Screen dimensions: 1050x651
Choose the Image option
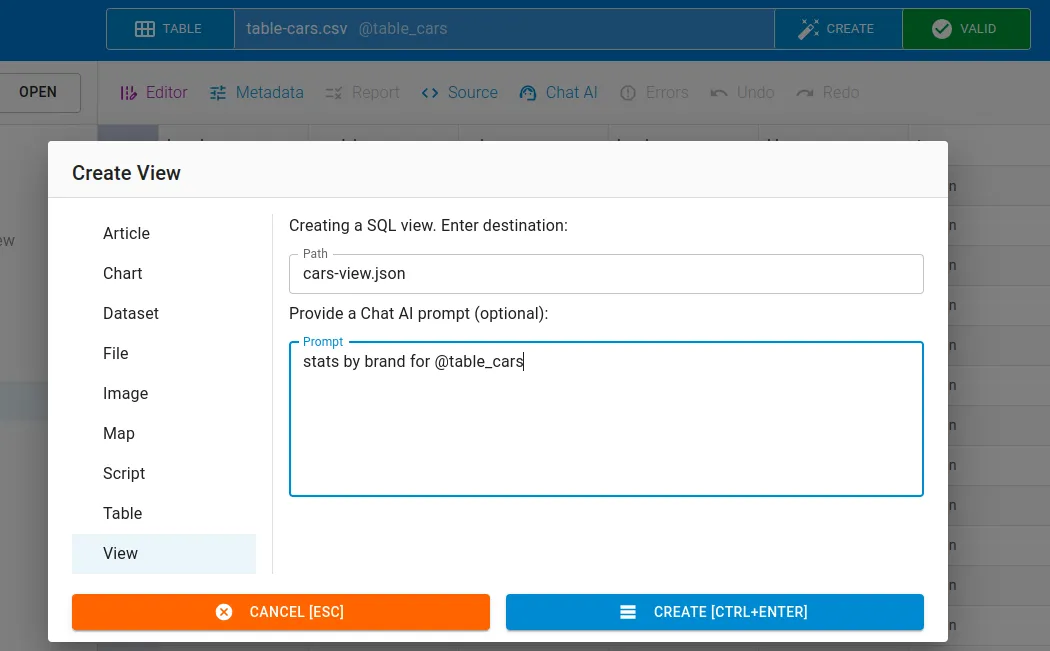click(125, 393)
